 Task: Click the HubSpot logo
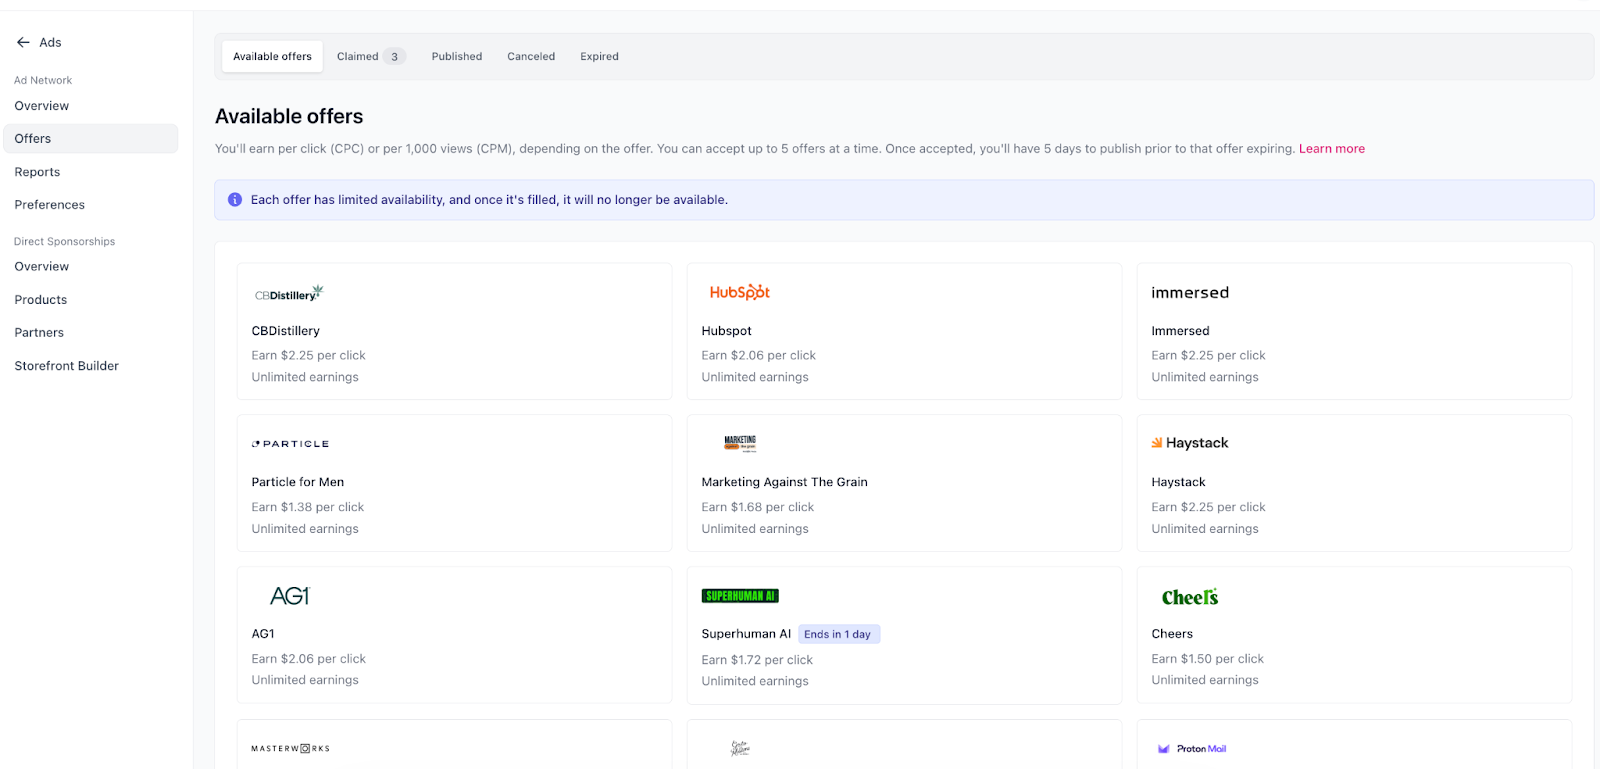[x=739, y=292]
